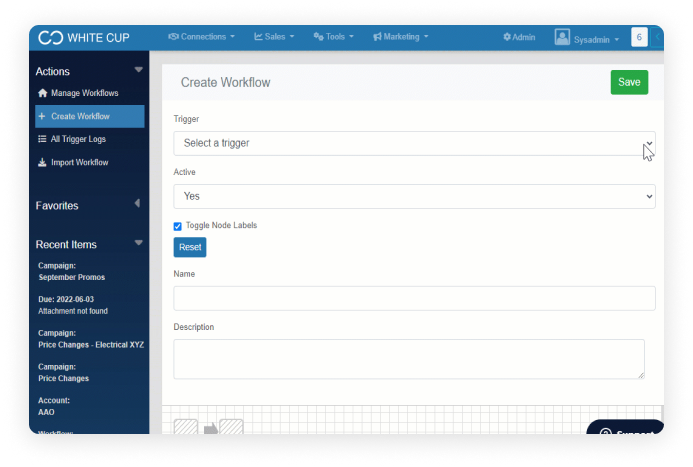Click the White Cup logo icon
Image resolution: width=693 pixels, height=467 pixels.
(50, 38)
